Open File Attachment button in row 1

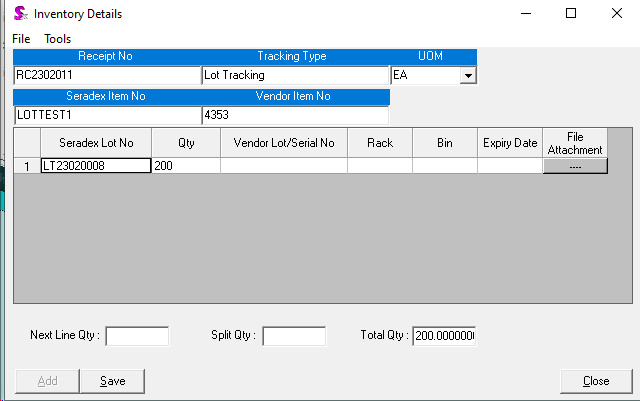point(575,166)
